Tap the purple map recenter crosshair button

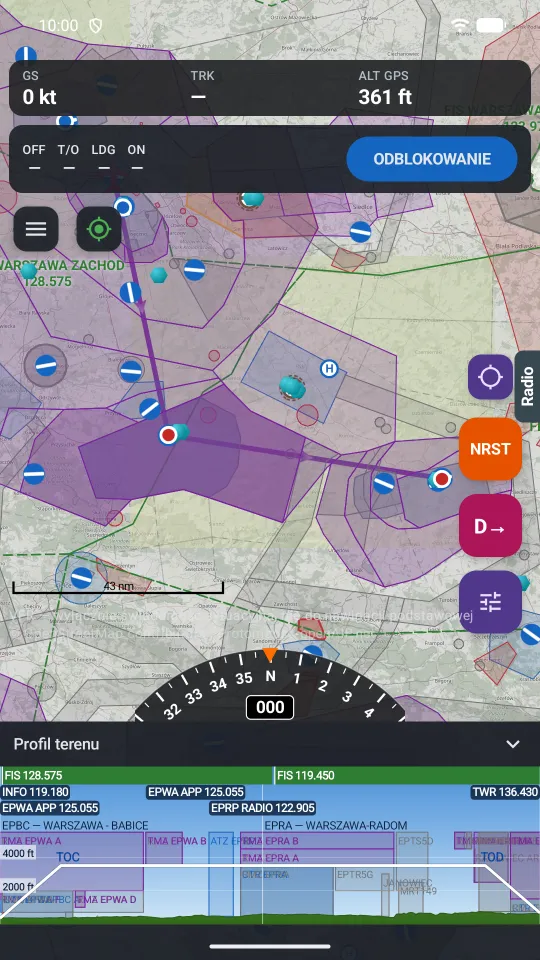(x=490, y=377)
